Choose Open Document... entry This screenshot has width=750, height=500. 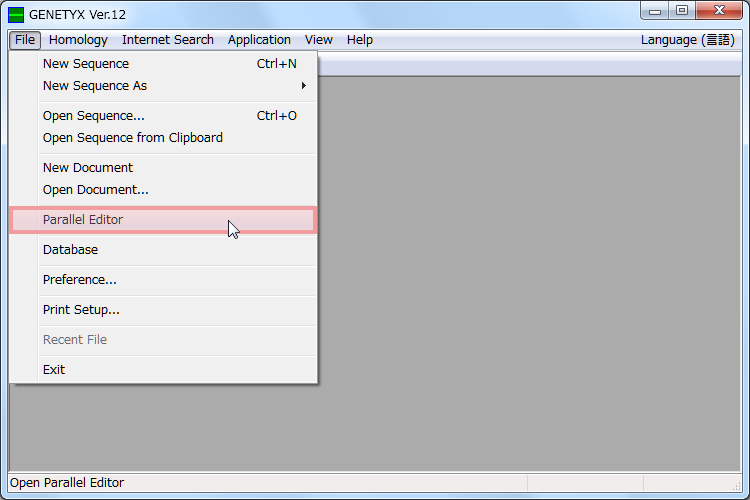pyautogui.click(x=163, y=189)
